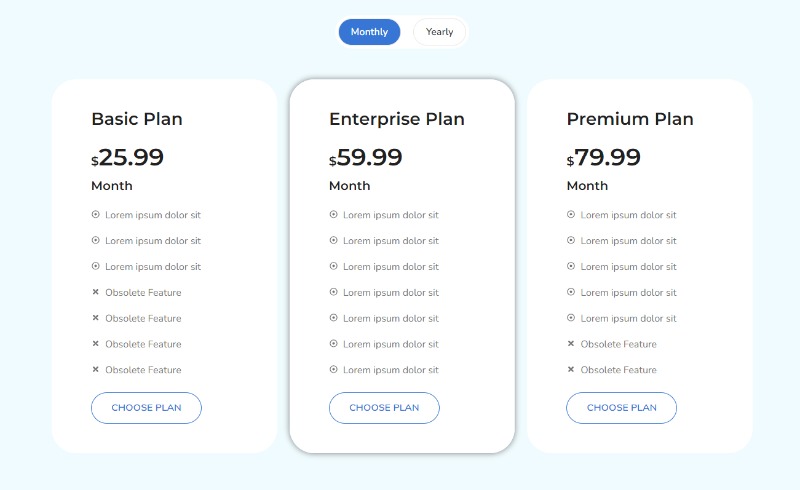Click first feature bullet icon in Premium Plan
Viewport: 800px width, 490px height.
click(x=571, y=214)
